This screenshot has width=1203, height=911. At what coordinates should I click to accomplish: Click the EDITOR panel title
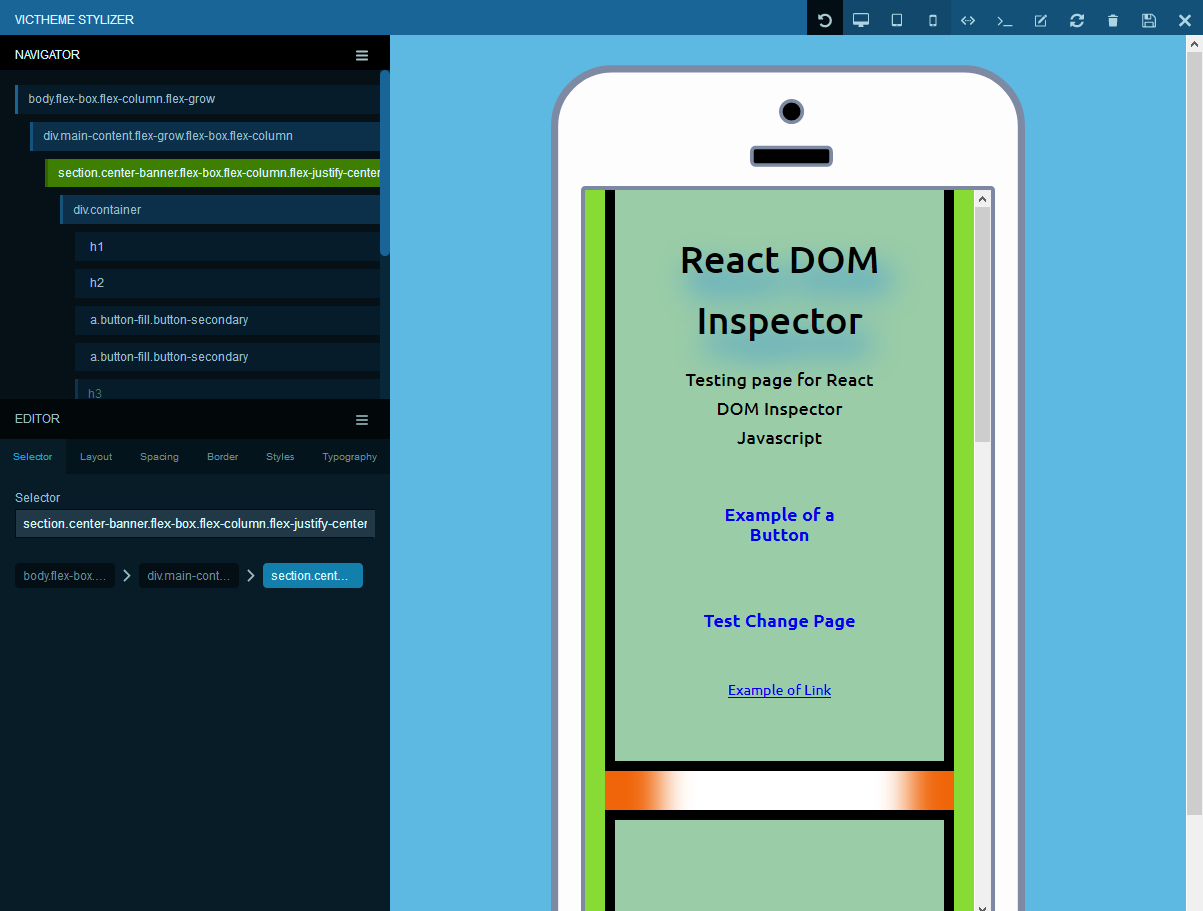[x=37, y=419]
